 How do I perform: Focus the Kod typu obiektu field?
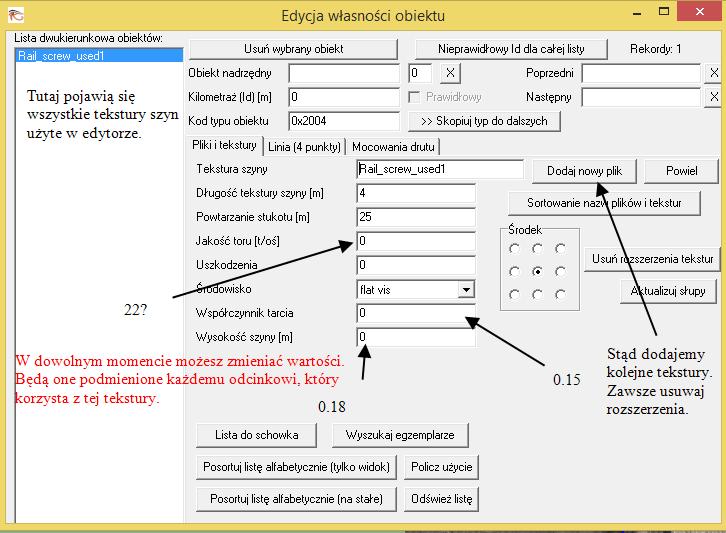click(x=344, y=121)
